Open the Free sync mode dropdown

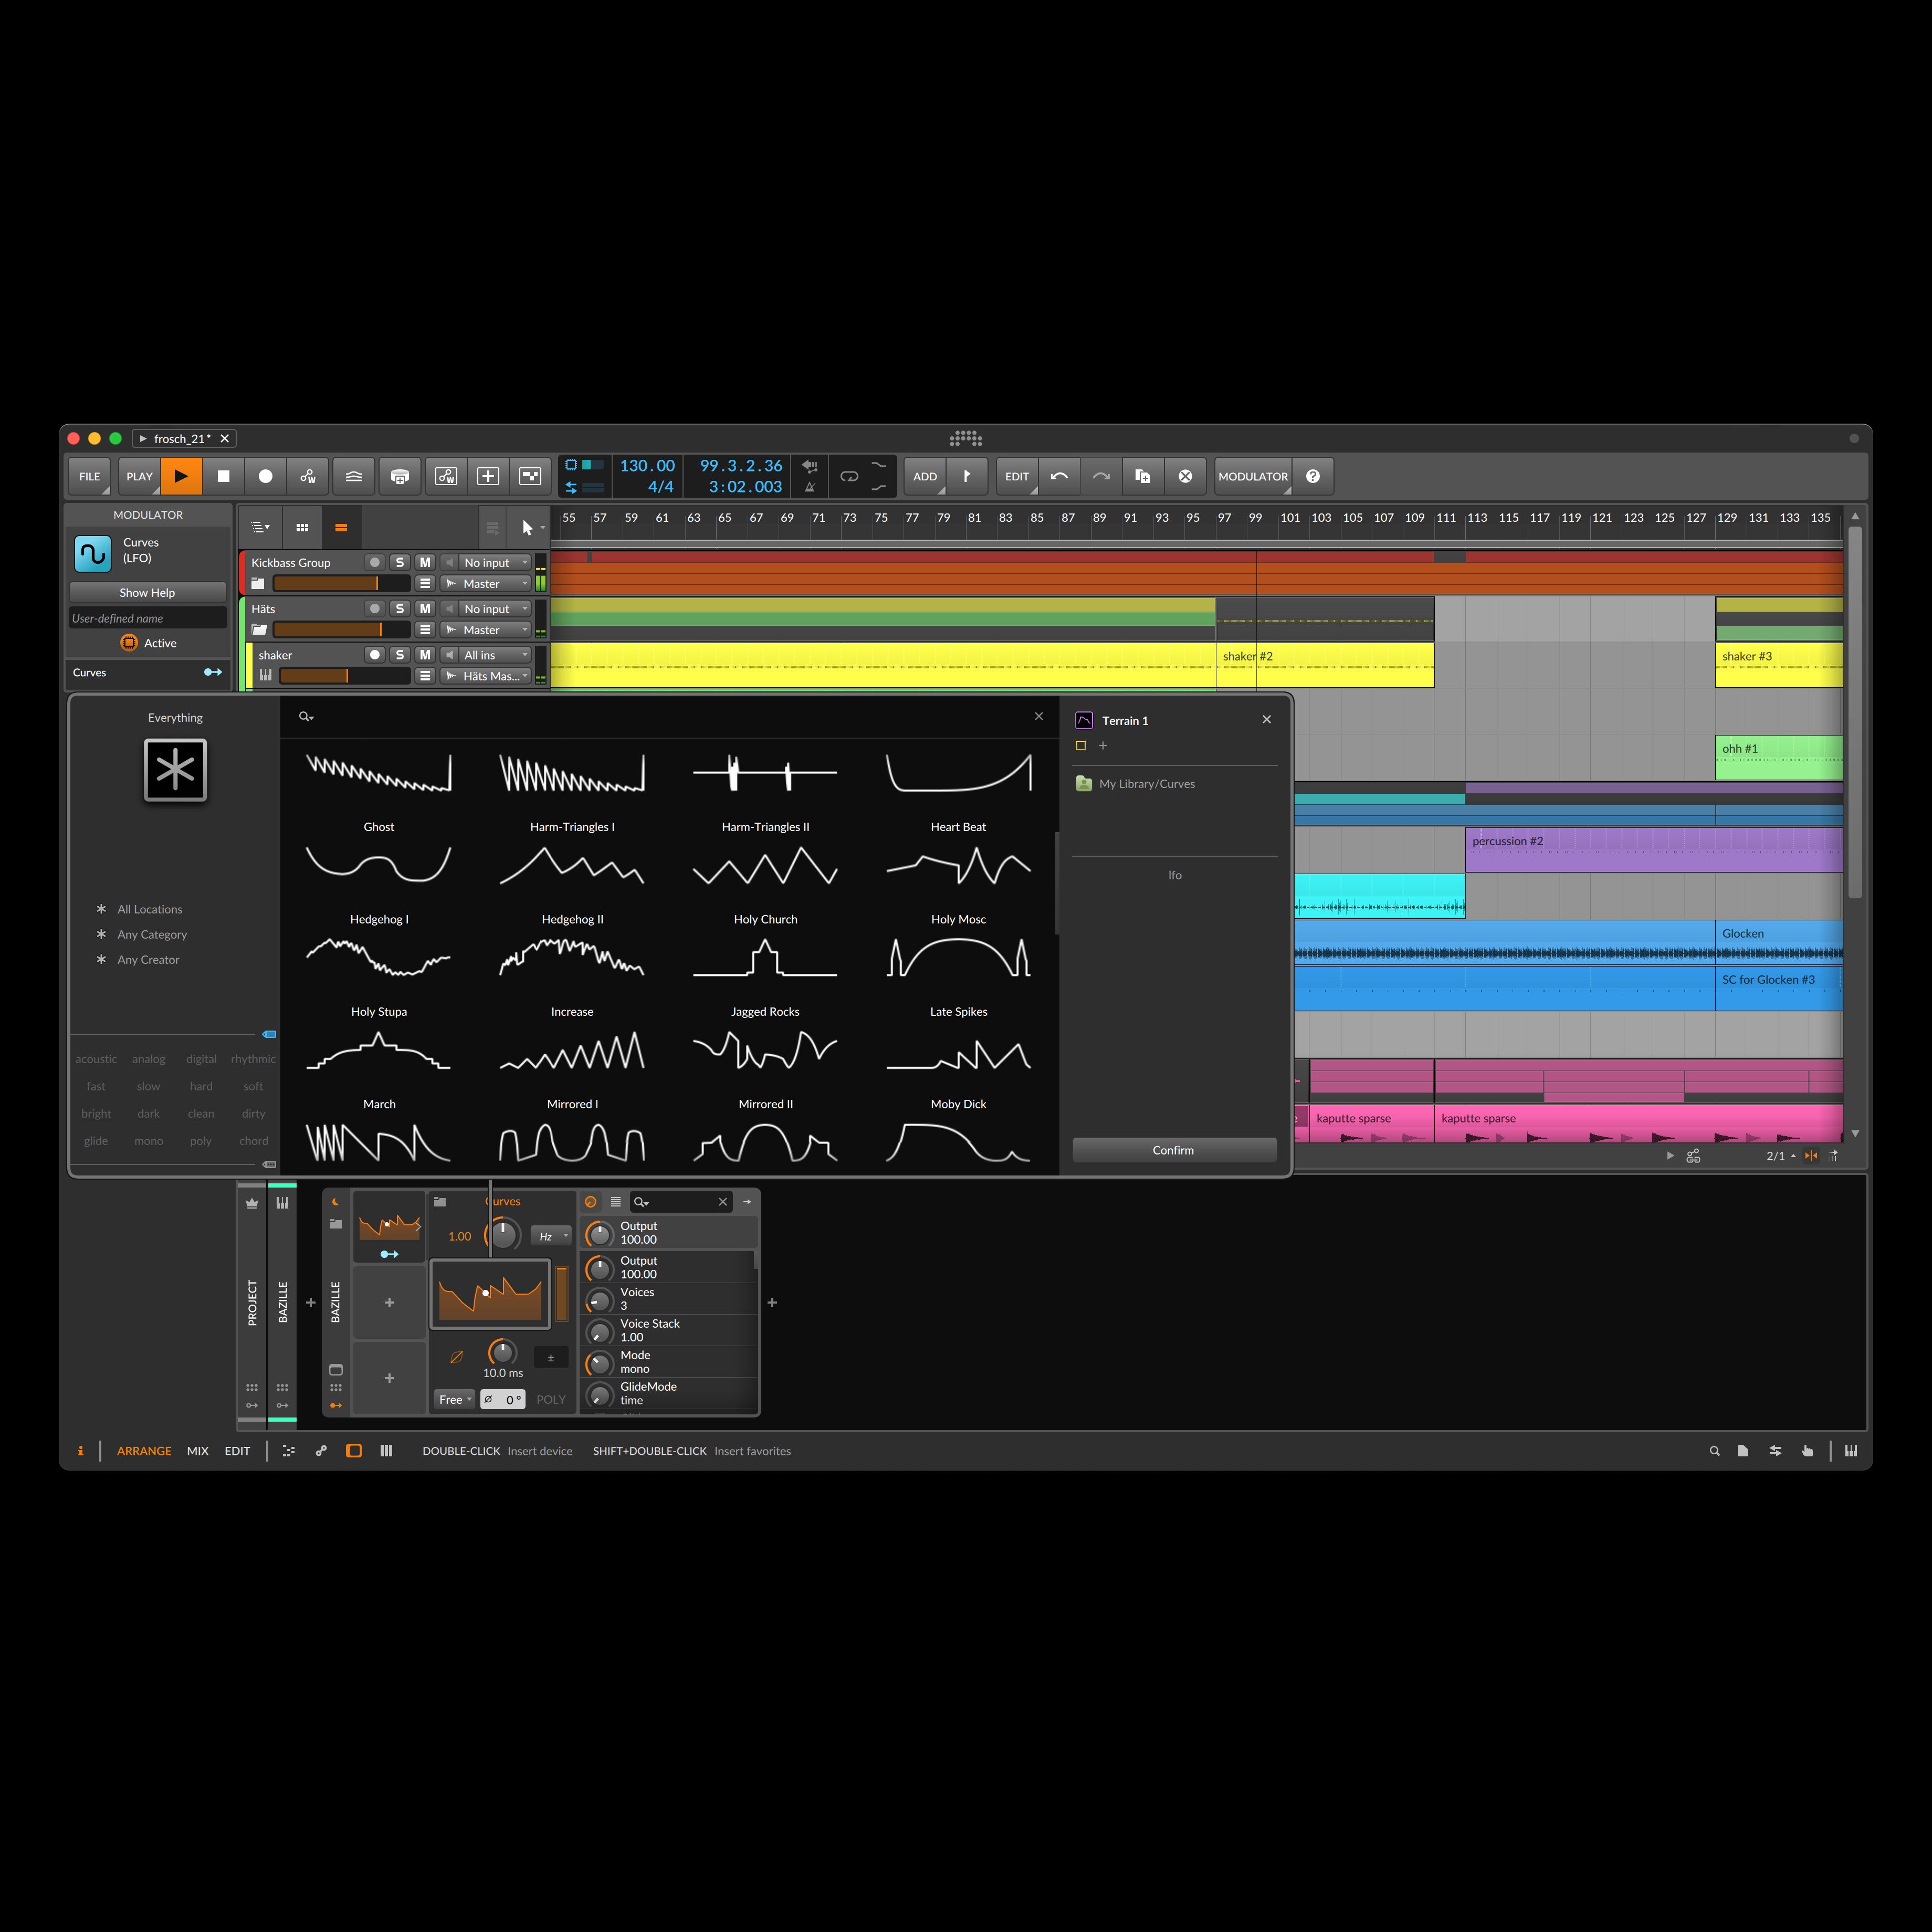[x=455, y=1399]
